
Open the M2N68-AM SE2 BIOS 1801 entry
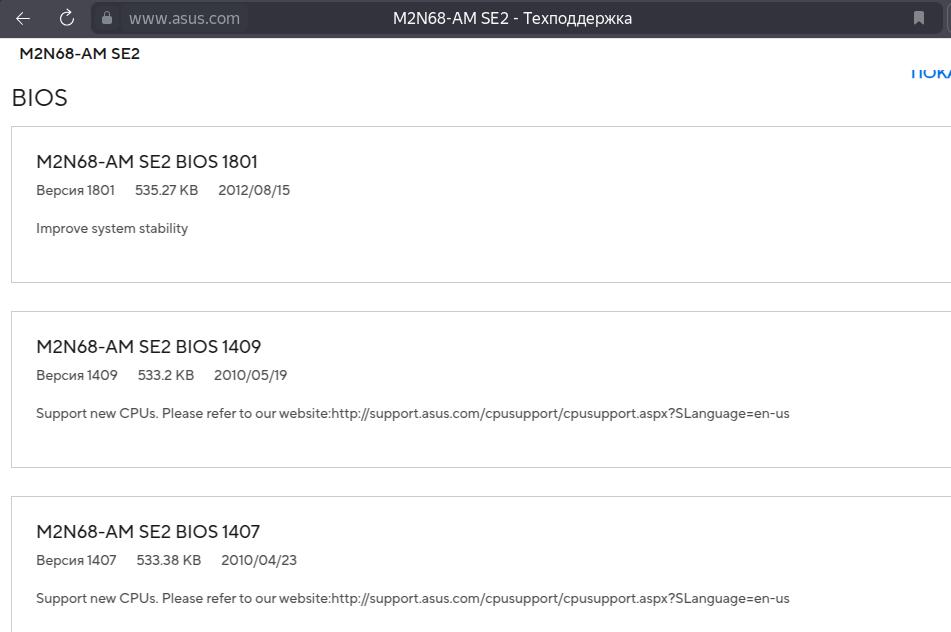coord(147,162)
